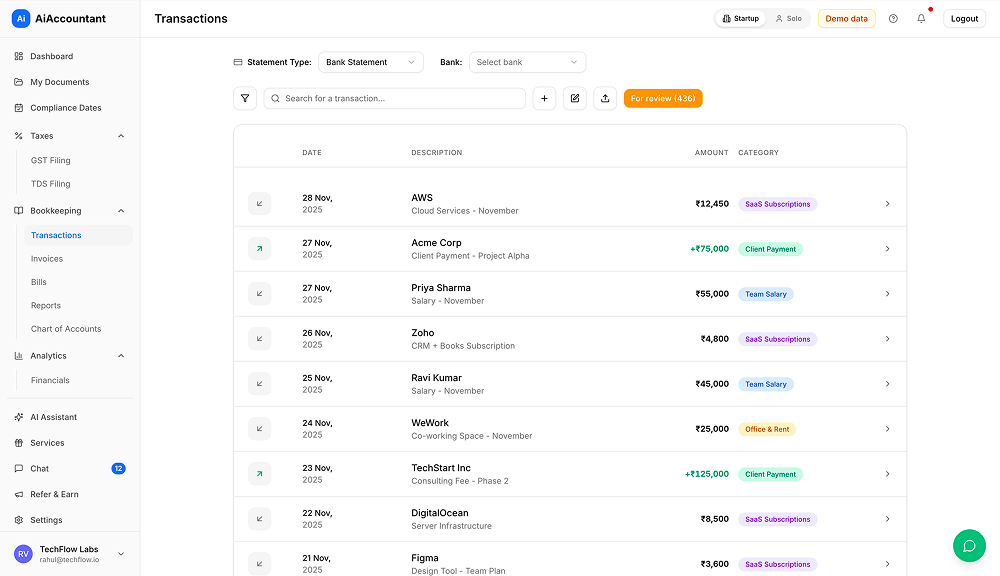Screen dimensions: 1000x576
Task: Open Bills page
Action: [x=39, y=282]
